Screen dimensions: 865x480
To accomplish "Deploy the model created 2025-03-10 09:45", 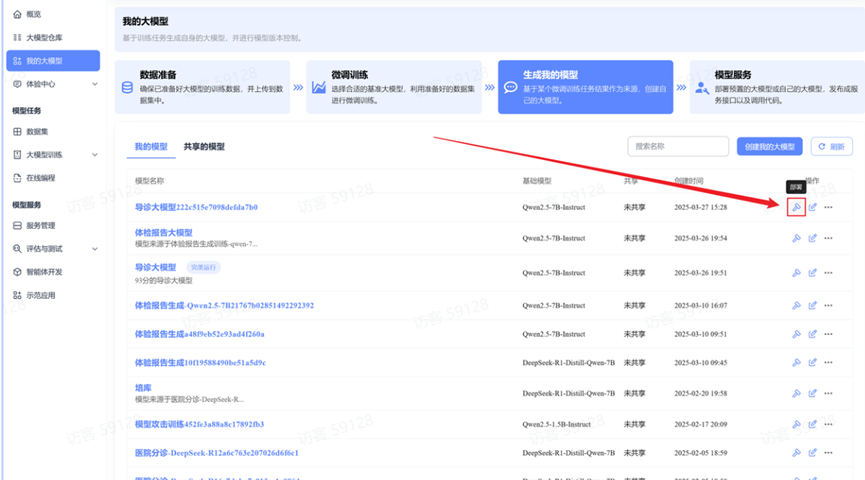I will [796, 362].
